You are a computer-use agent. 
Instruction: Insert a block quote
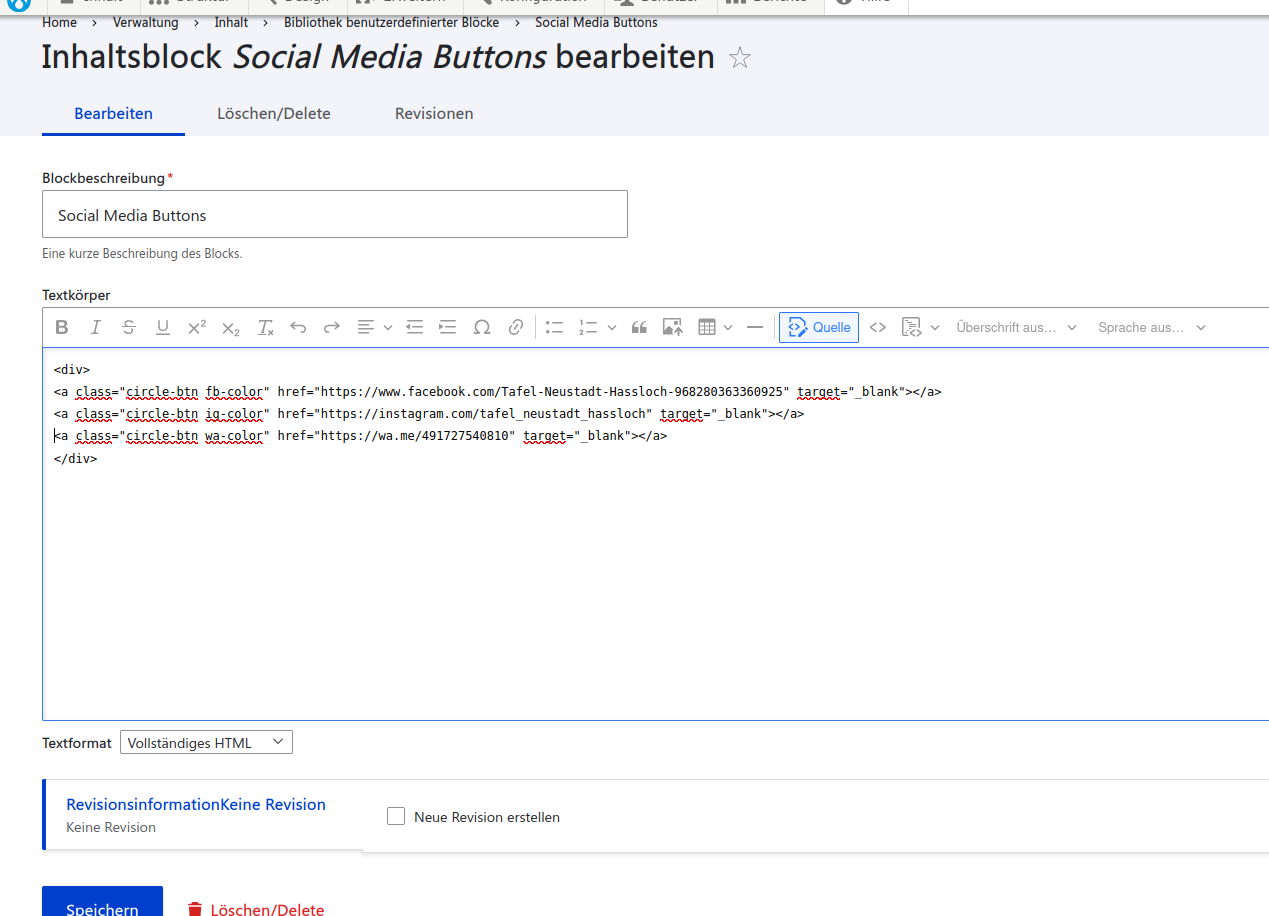click(x=639, y=327)
